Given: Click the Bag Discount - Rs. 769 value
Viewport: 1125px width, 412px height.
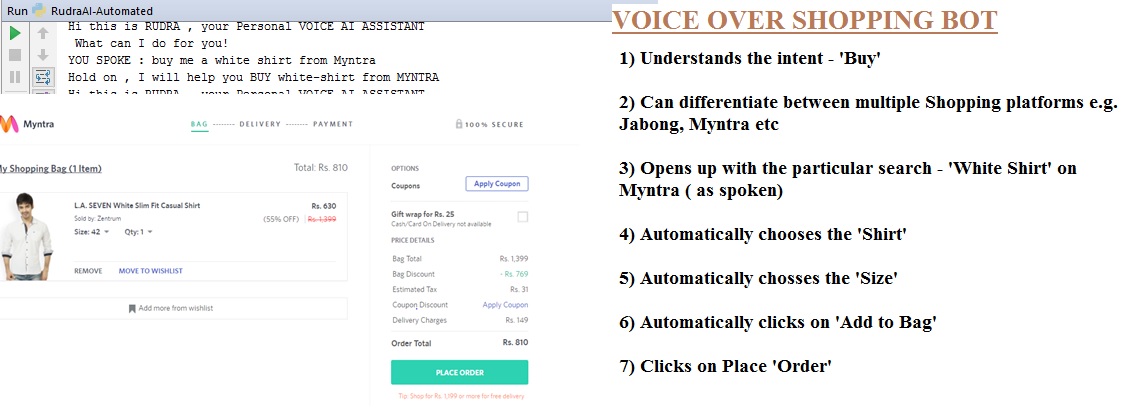Looking at the screenshot, I should point(514,274).
